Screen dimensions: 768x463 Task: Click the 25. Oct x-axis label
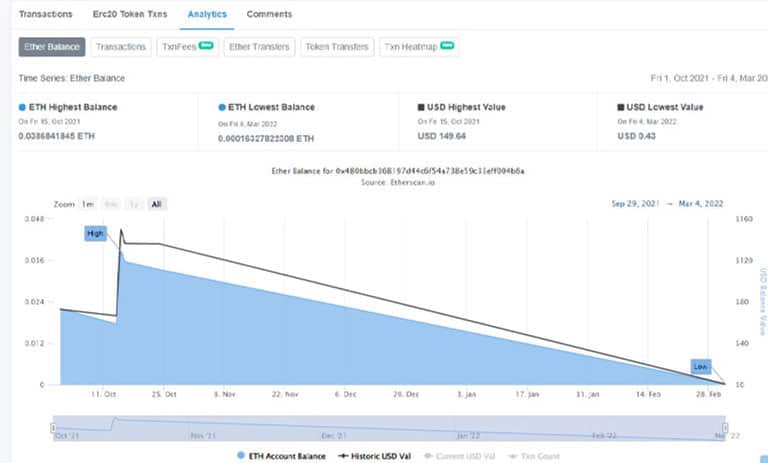coord(164,394)
